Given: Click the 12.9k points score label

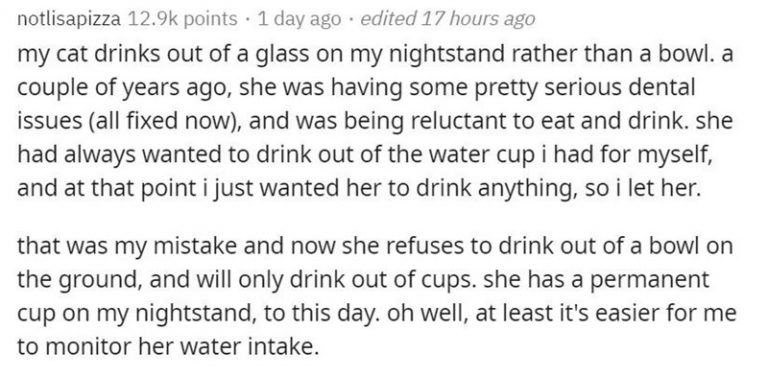Looking at the screenshot, I should [182, 19].
